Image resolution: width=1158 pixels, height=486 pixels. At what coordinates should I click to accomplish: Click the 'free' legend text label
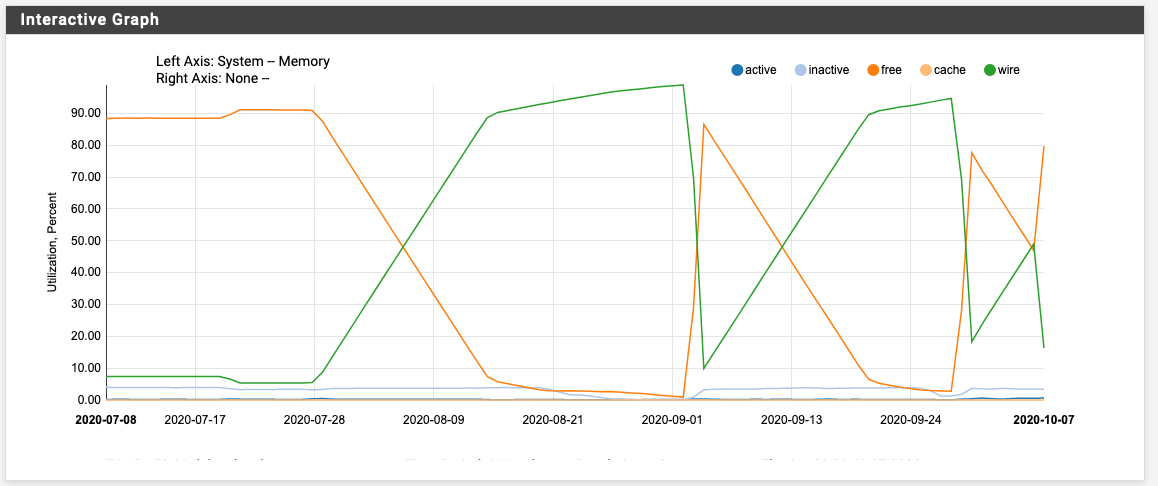[891, 70]
